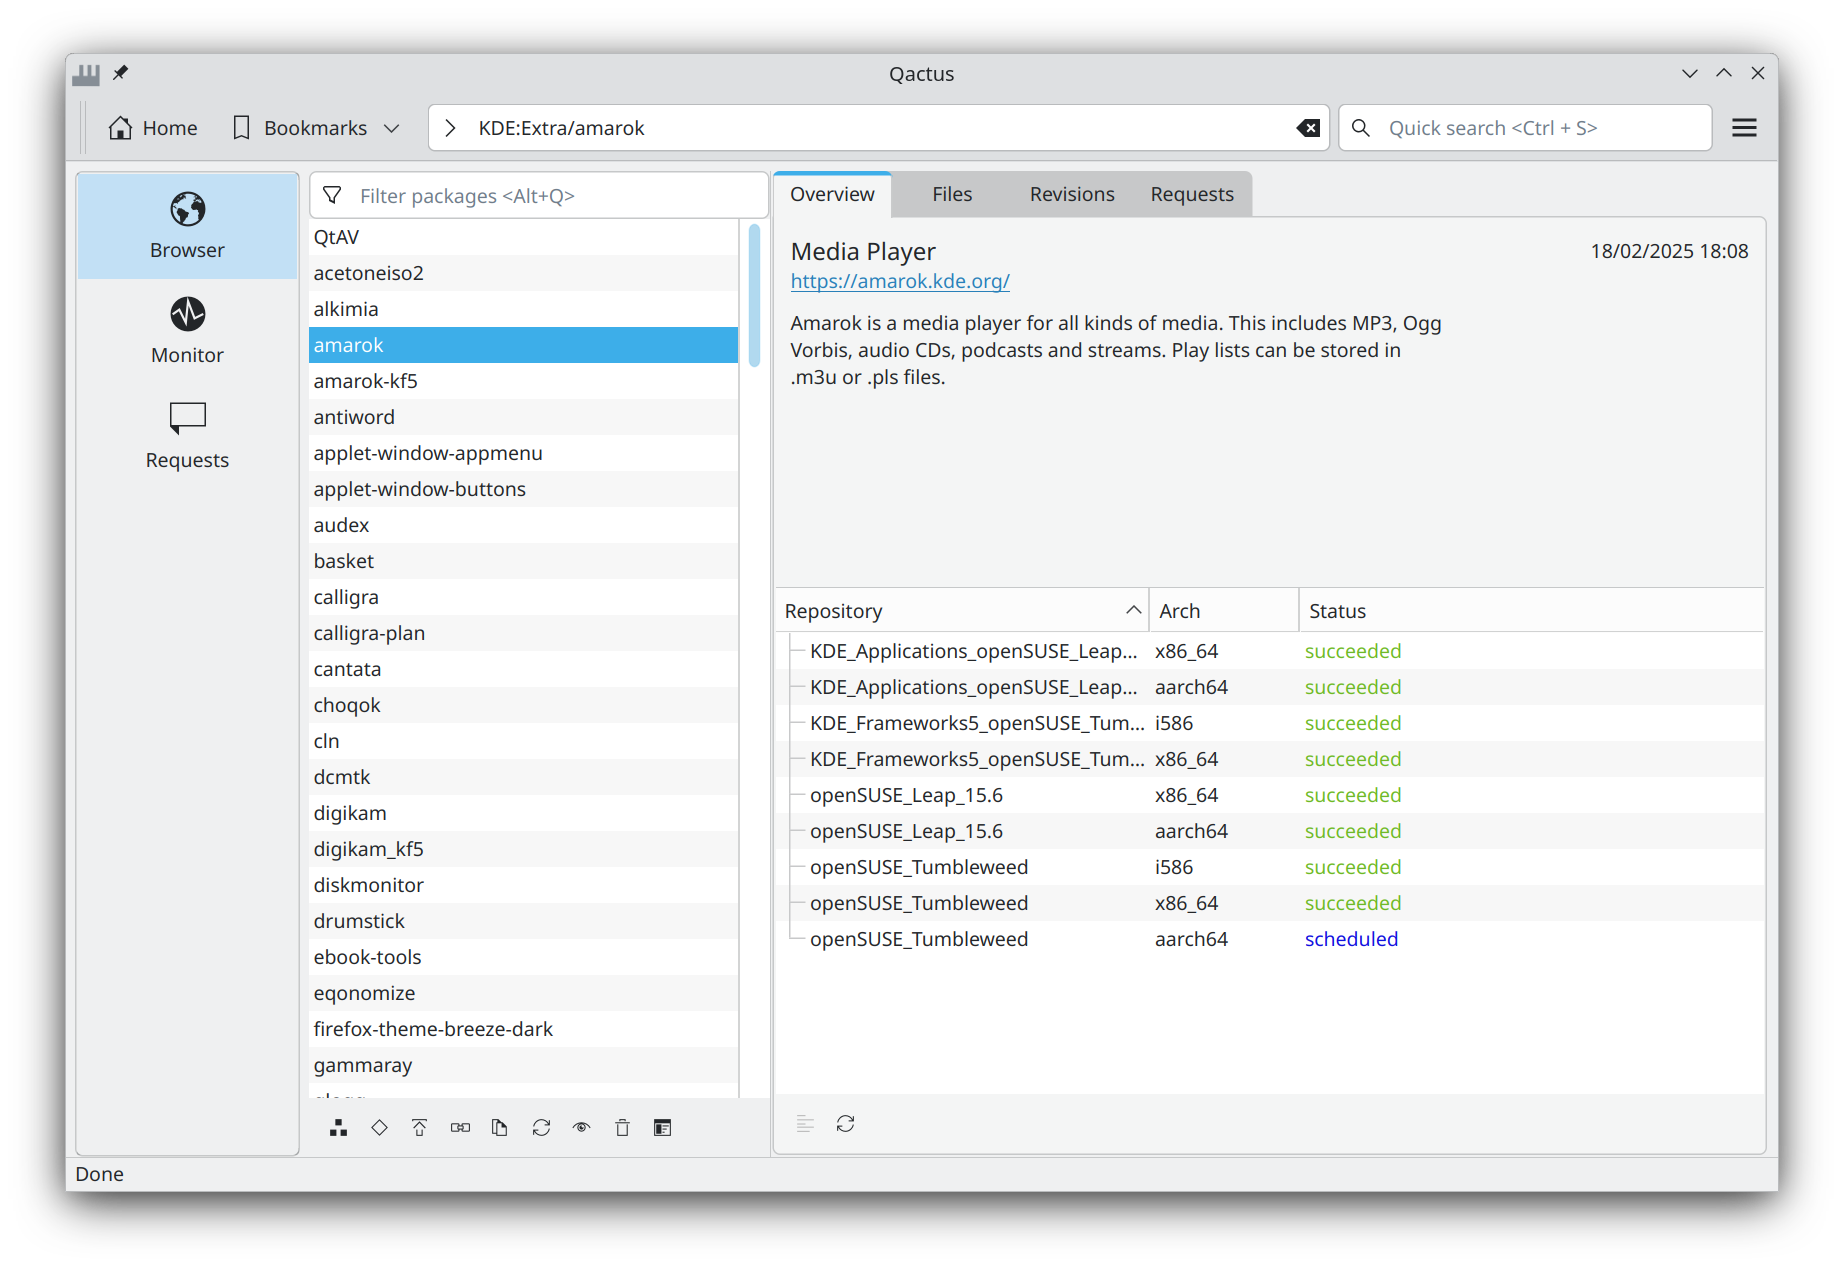
Task: Select openSUSE_Tumbleweed i586 row
Action: point(1270,867)
